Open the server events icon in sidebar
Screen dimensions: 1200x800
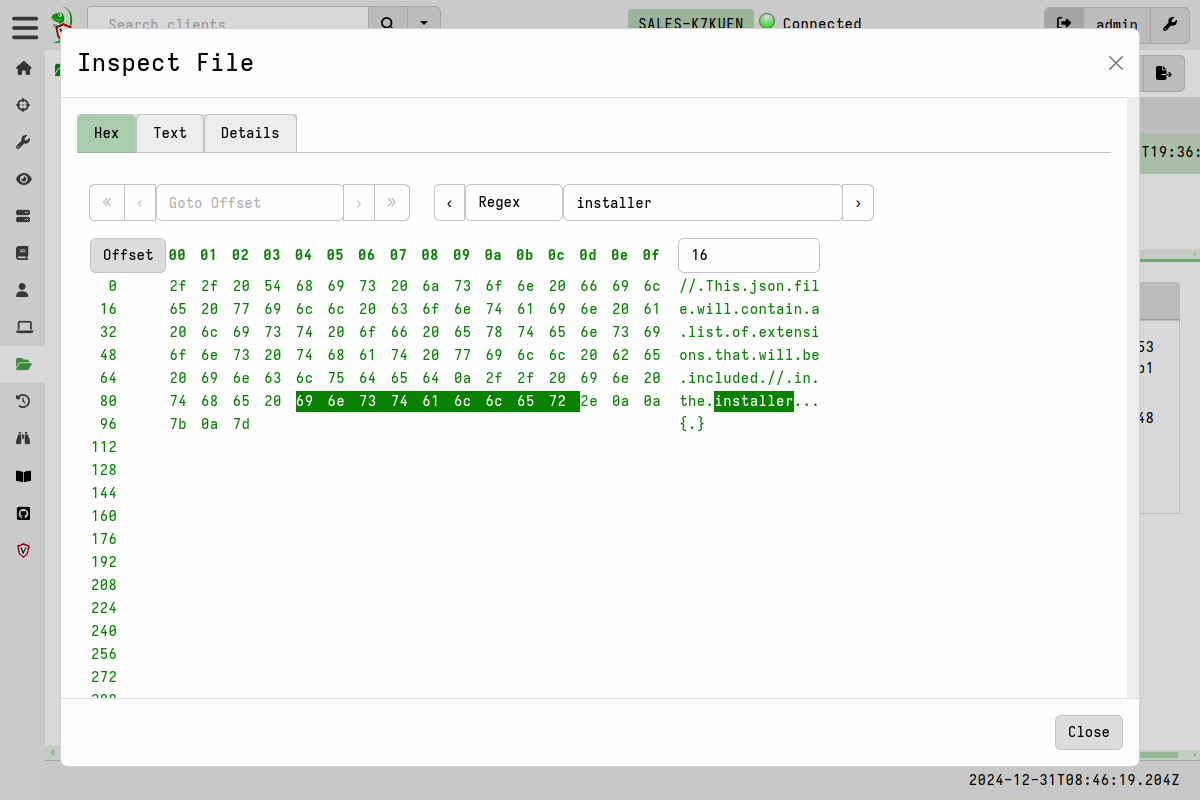(x=23, y=216)
